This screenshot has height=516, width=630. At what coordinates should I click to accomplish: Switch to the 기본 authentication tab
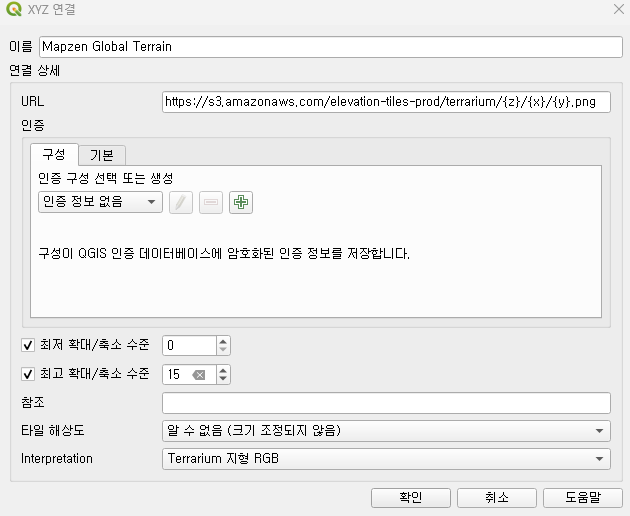tap(102, 155)
